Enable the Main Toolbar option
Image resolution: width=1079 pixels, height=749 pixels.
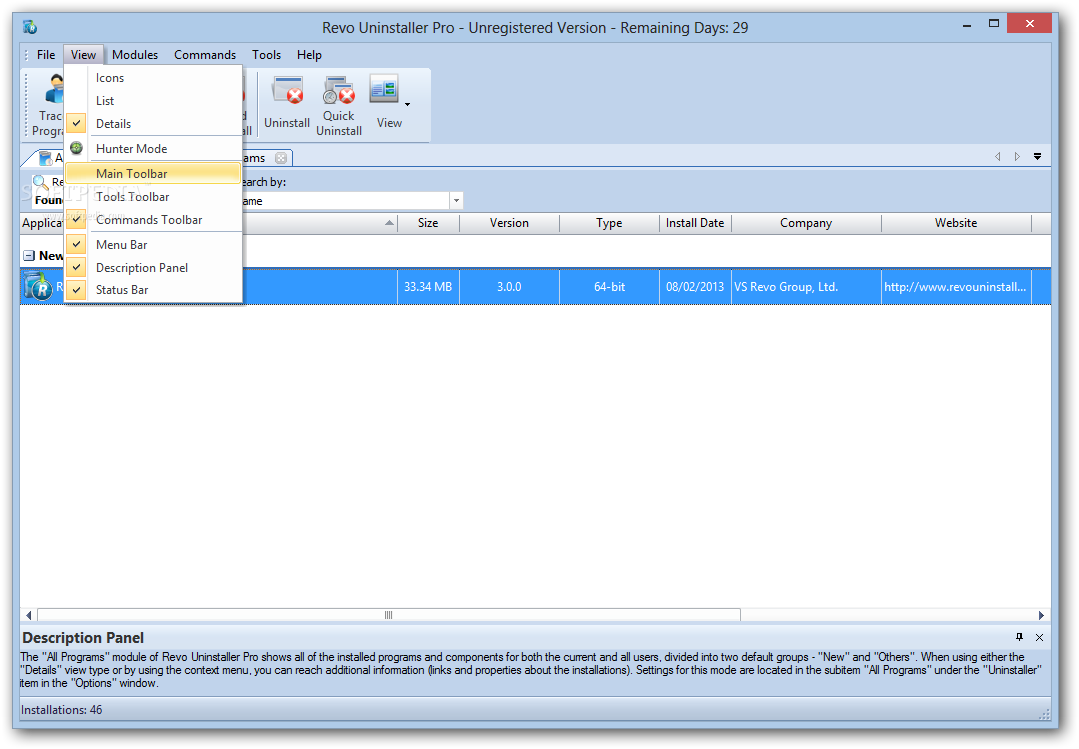click(153, 173)
